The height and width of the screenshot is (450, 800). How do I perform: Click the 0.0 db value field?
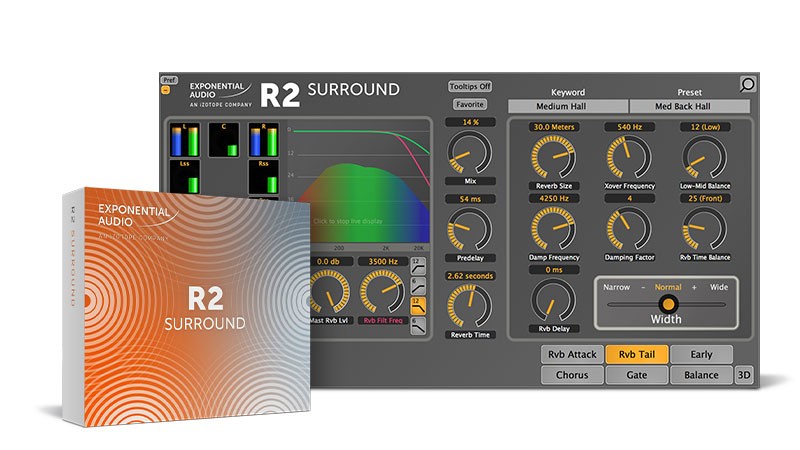click(330, 261)
